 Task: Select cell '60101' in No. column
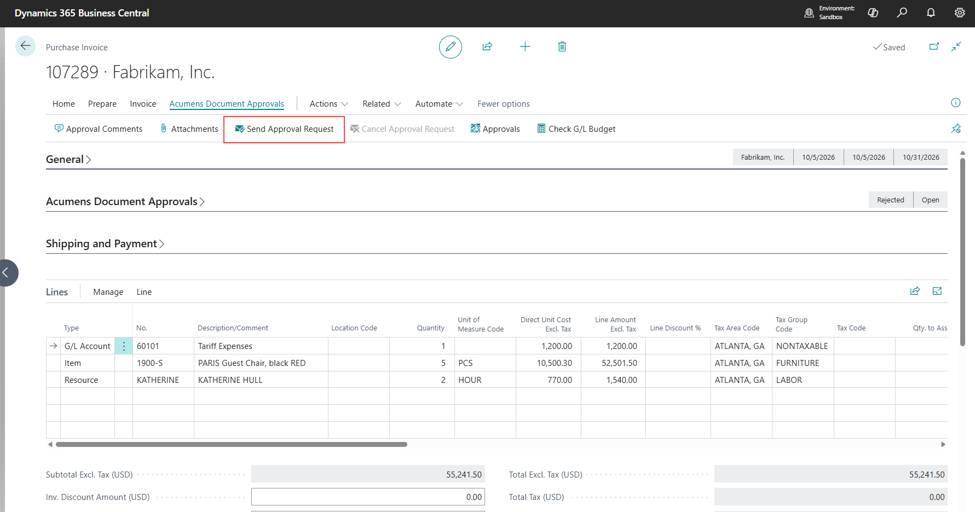point(163,346)
